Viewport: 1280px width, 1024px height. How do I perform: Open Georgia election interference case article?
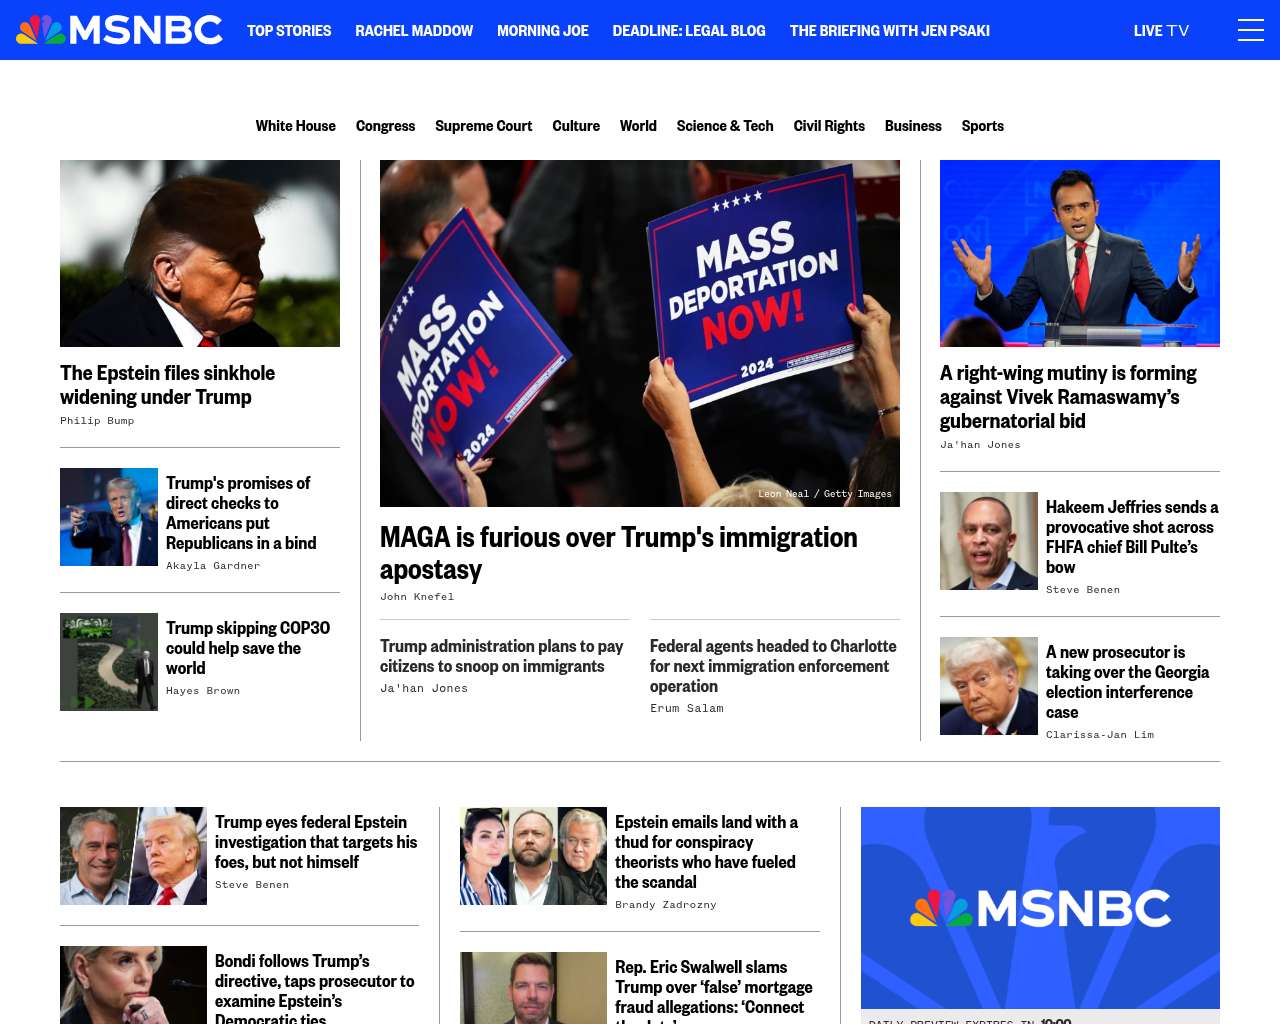[x=1128, y=682]
